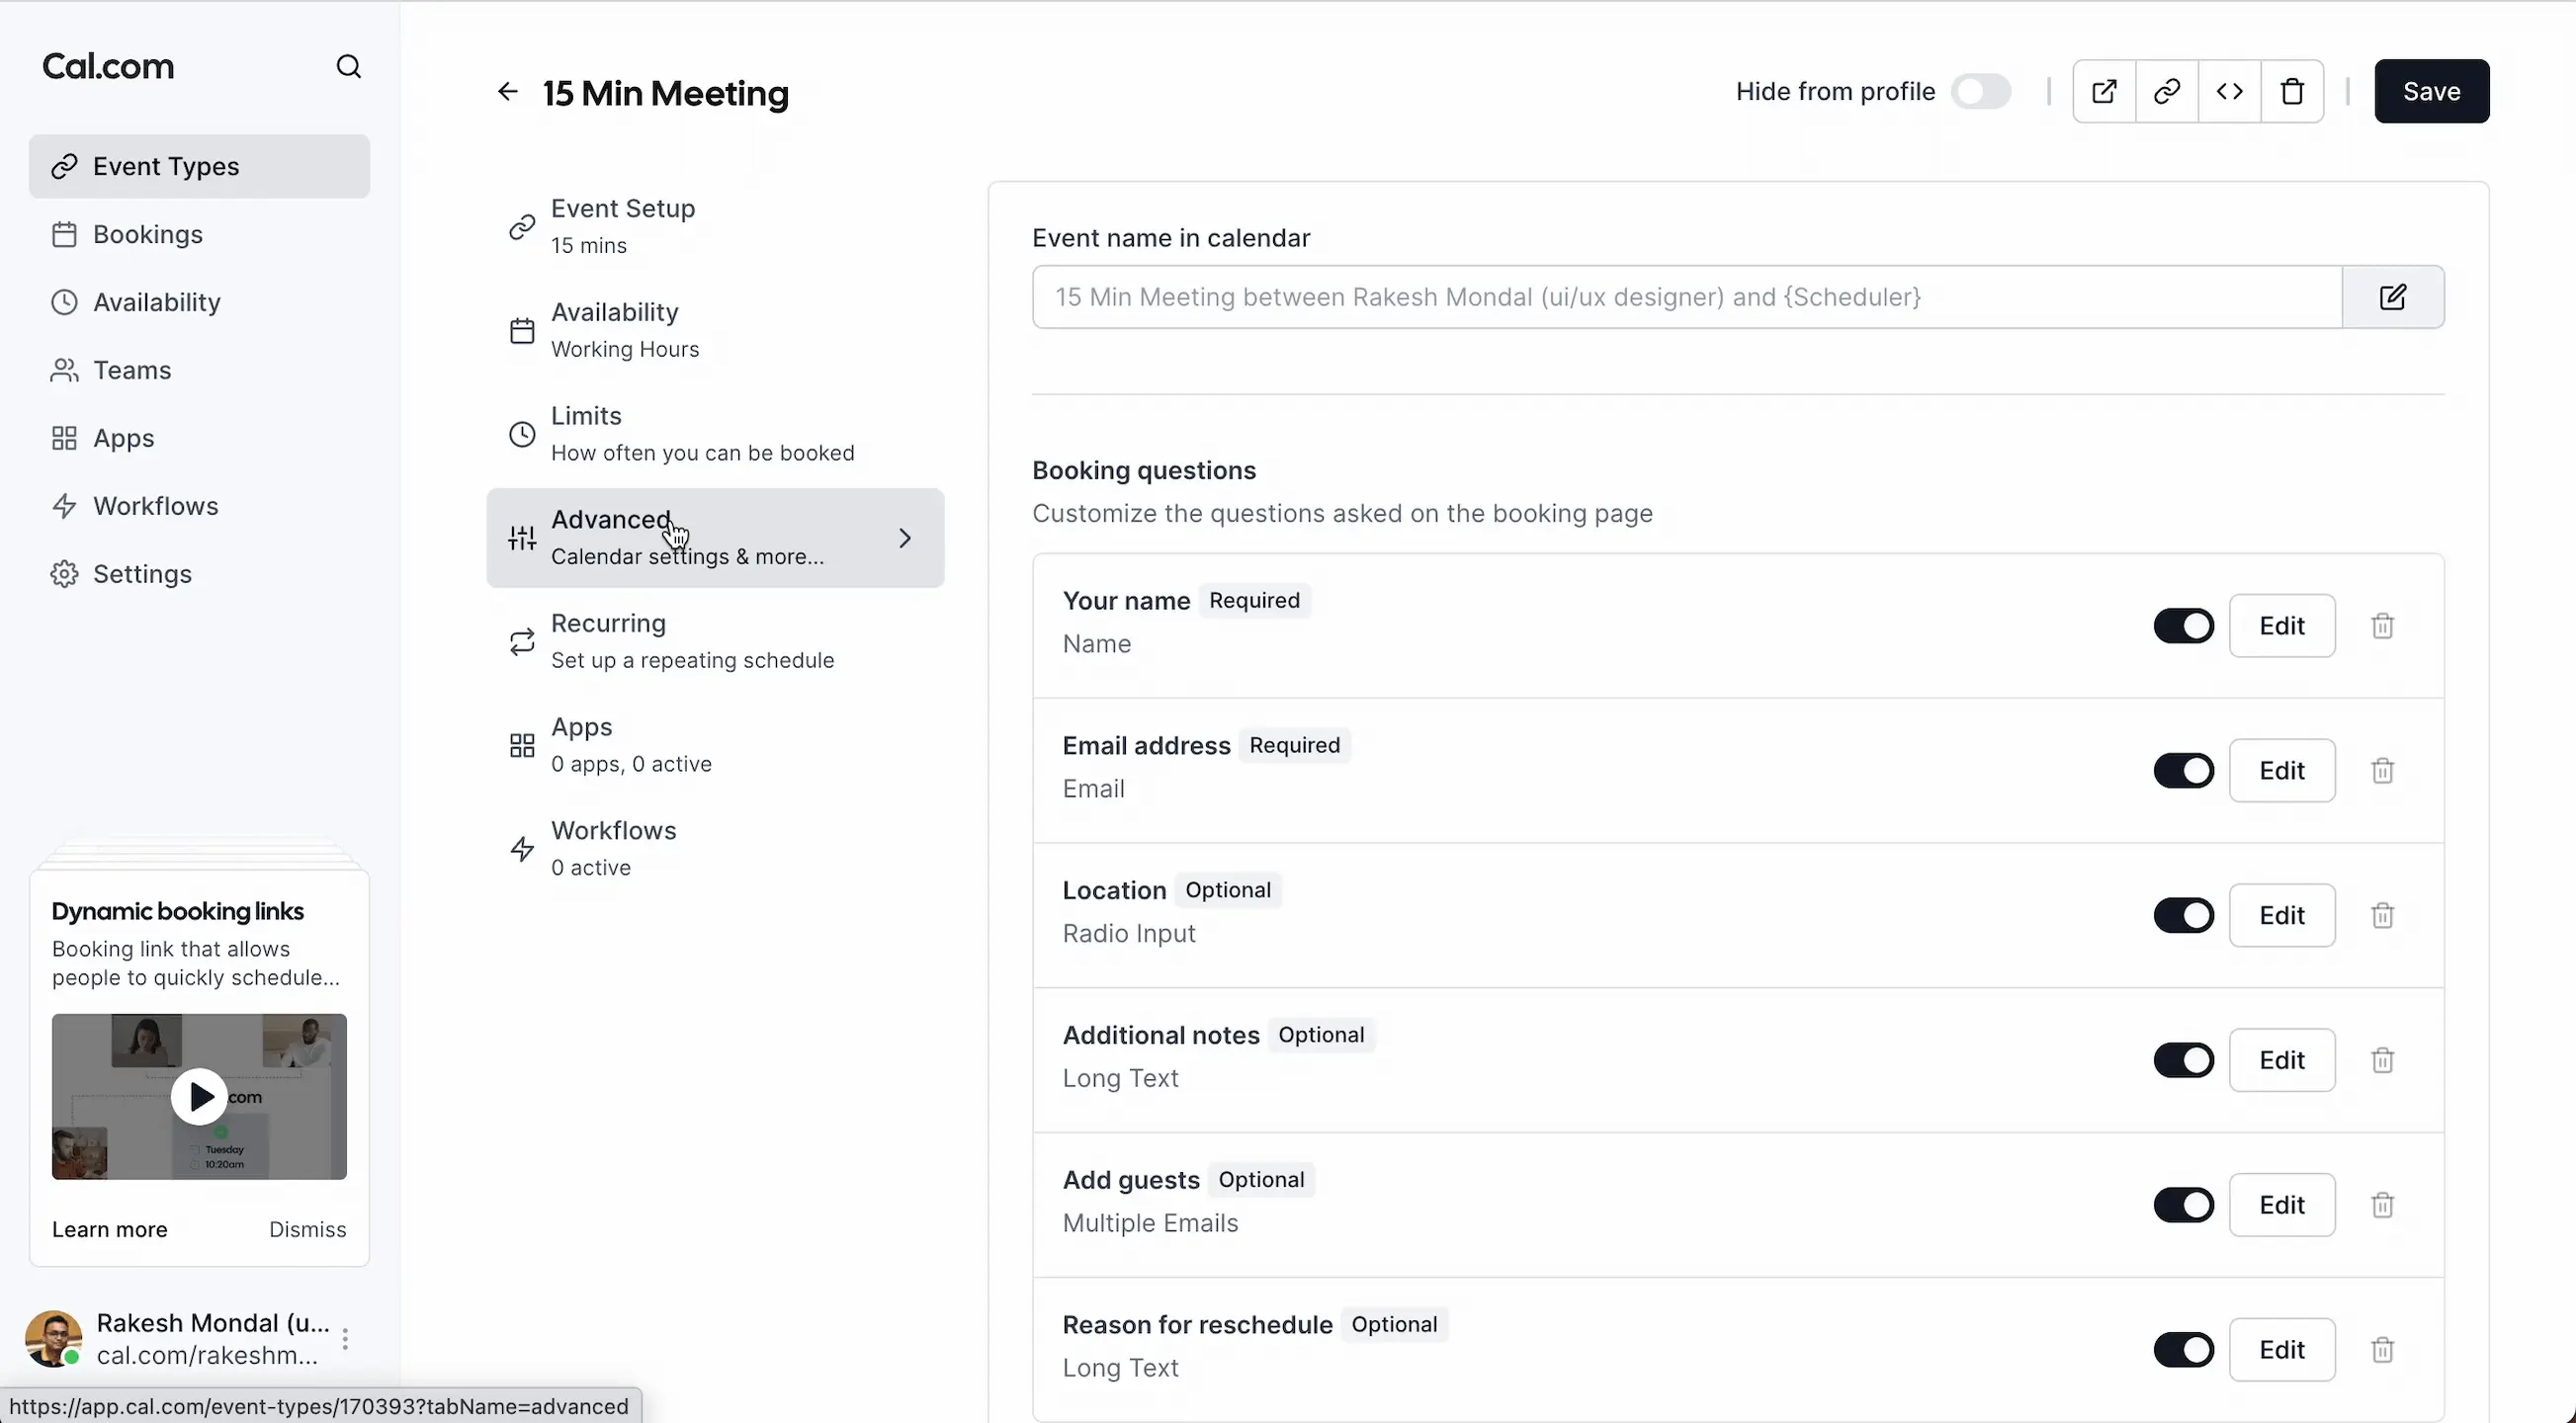Viewport: 2576px width, 1423px height.
Task: Toggle Hide from profile switch
Action: click(1981, 91)
